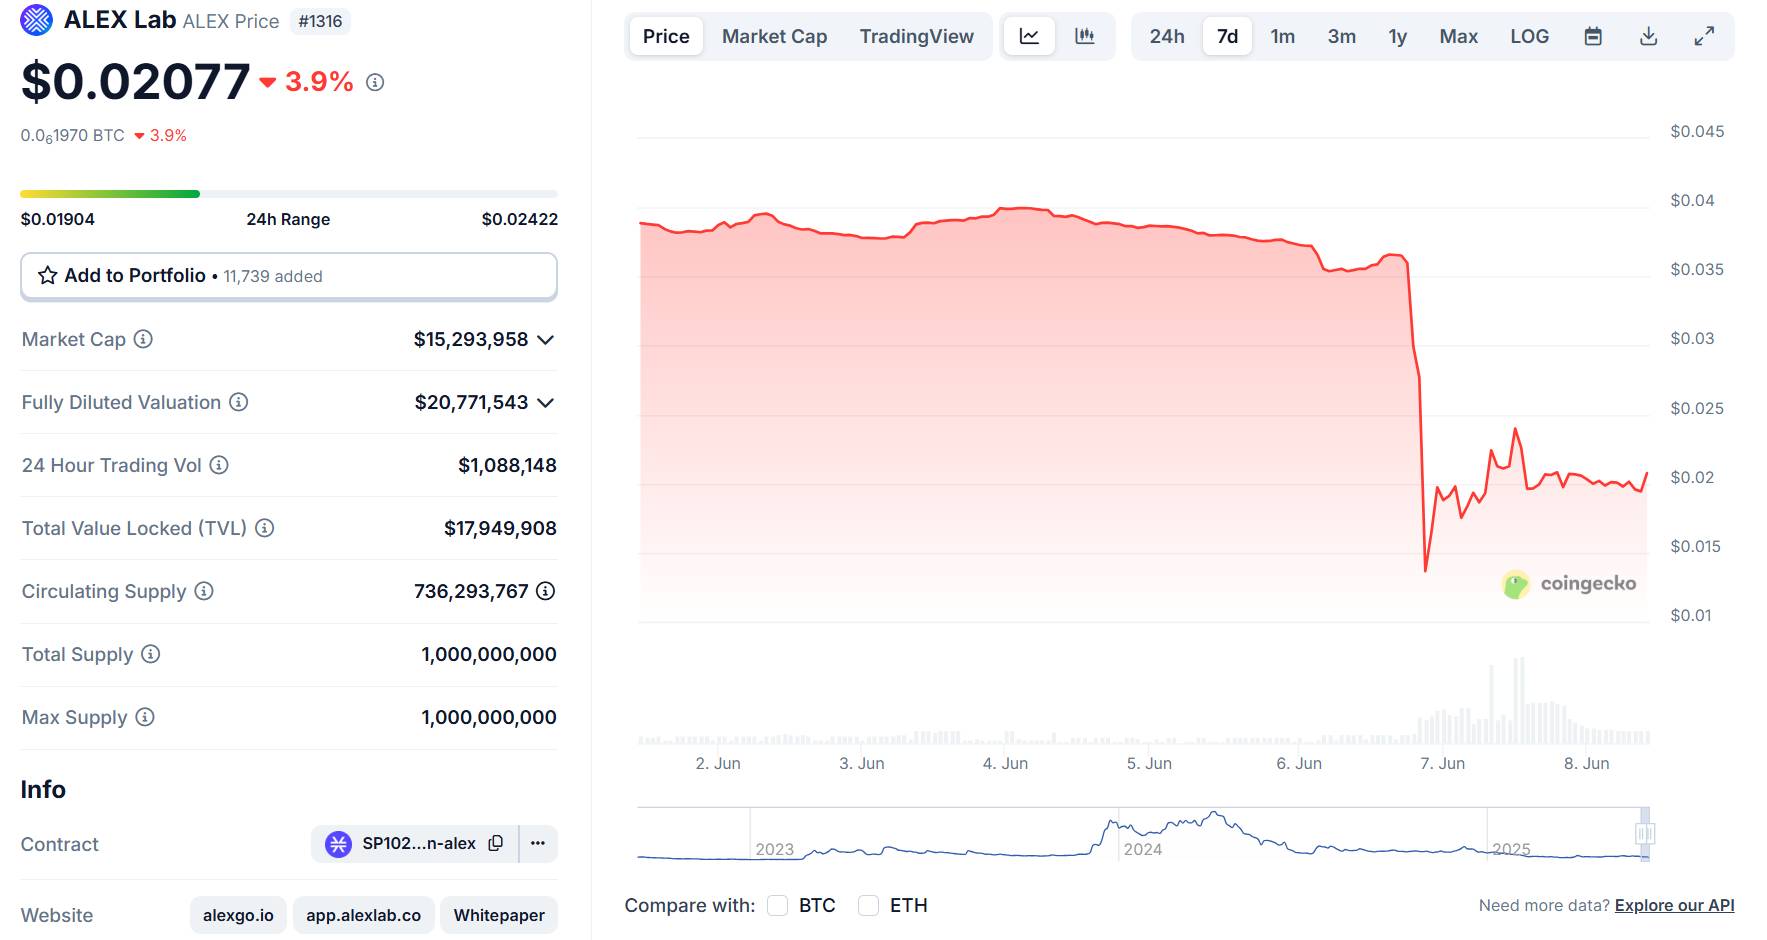Click the Max Supply 1,000,000,000 value
Viewport: 1767px width, 940px height.
coord(489,717)
